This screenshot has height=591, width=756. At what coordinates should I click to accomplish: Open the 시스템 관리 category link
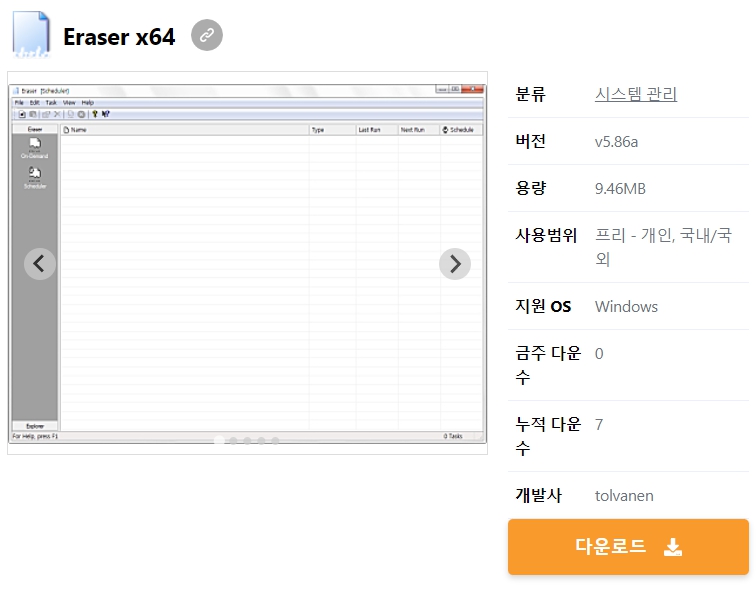pyautogui.click(x=636, y=94)
